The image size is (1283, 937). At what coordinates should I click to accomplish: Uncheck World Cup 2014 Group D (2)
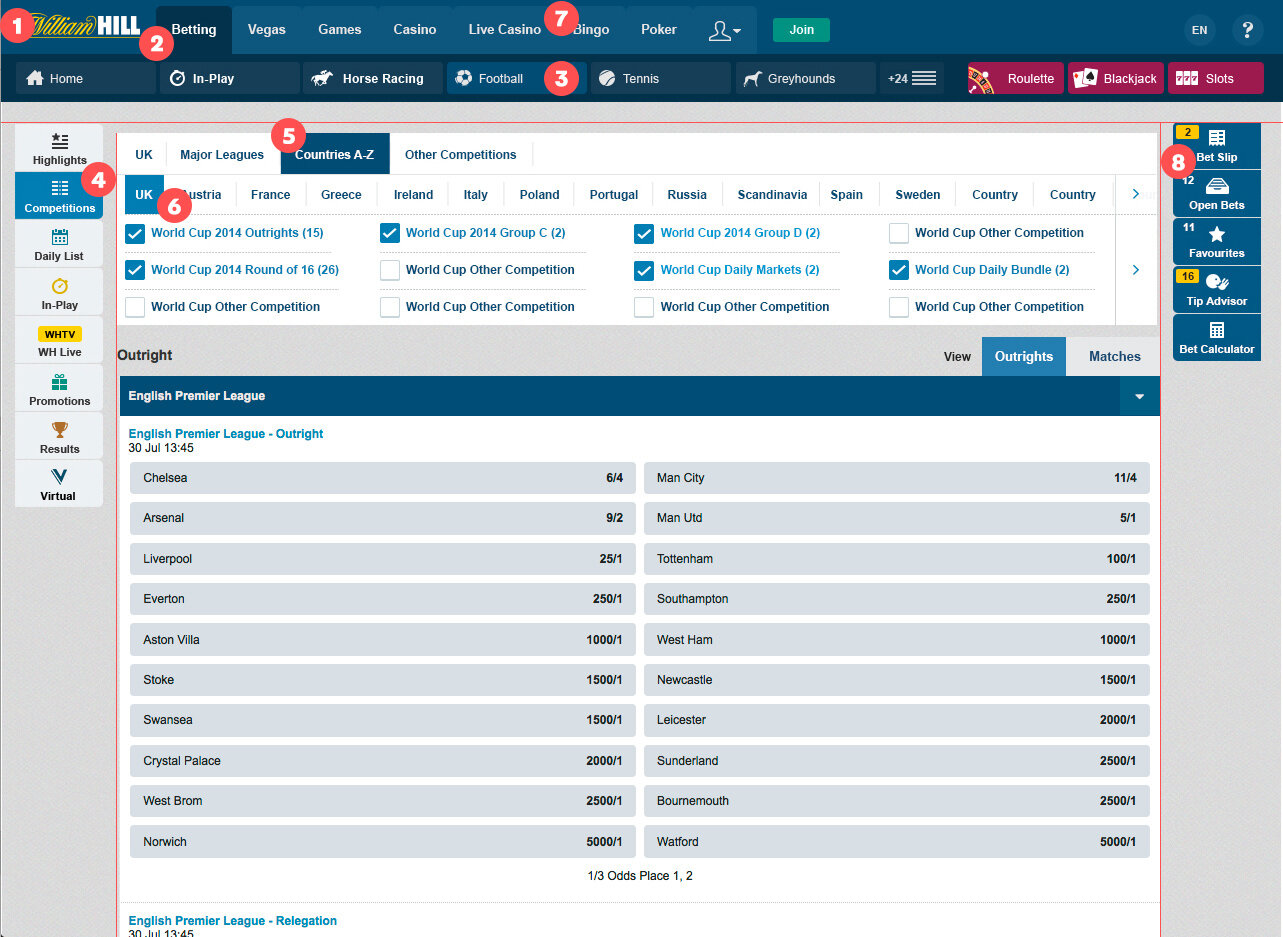(x=645, y=233)
